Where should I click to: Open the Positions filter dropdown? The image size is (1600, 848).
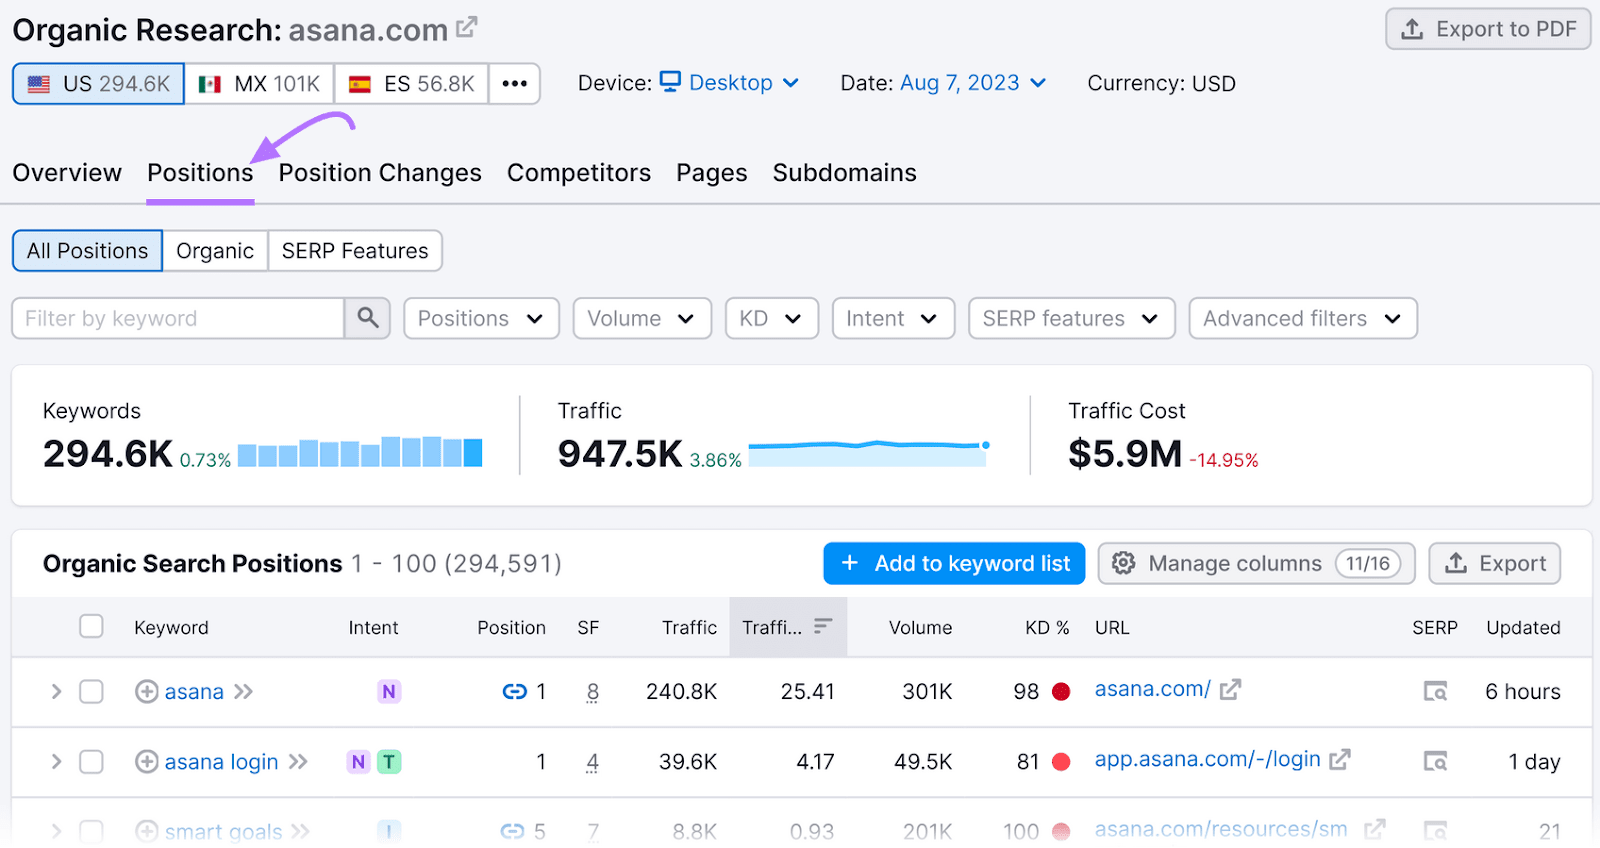[481, 318]
